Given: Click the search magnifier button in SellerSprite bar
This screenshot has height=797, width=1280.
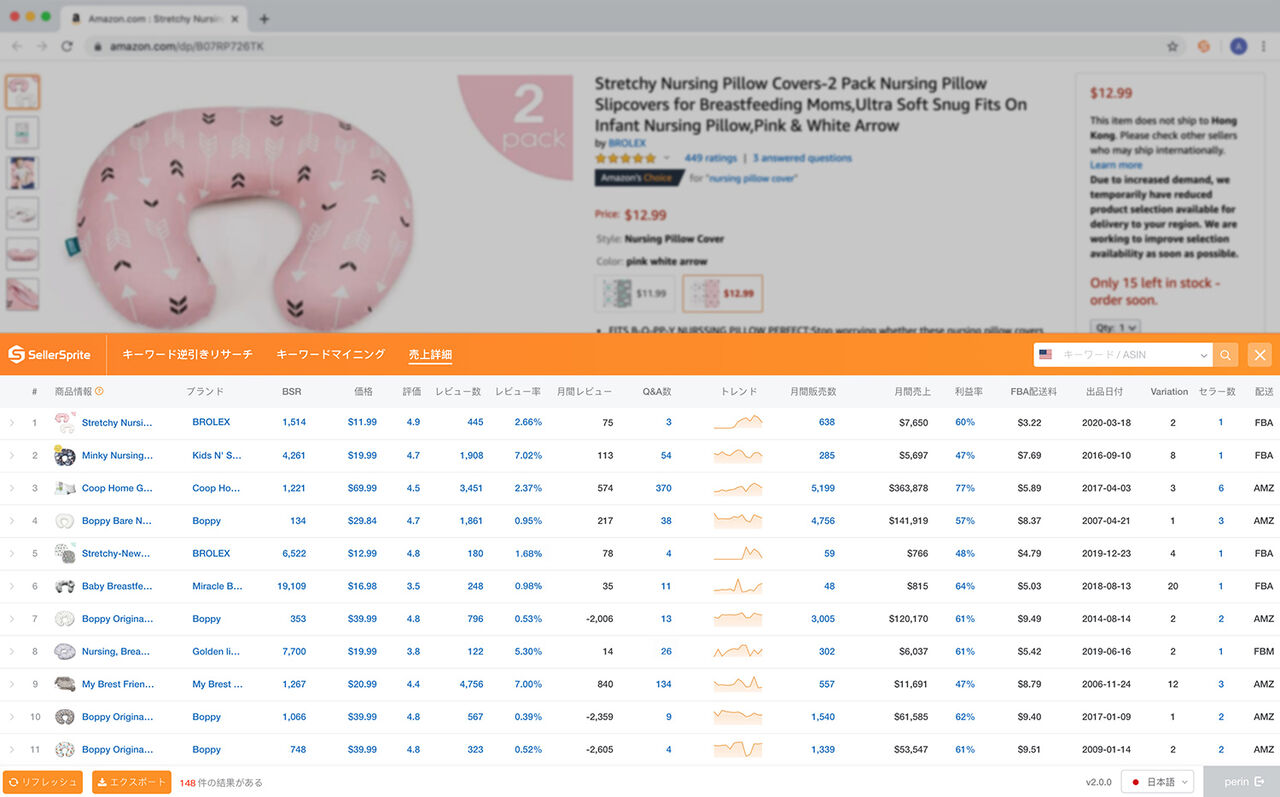Looking at the screenshot, I should [1225, 354].
